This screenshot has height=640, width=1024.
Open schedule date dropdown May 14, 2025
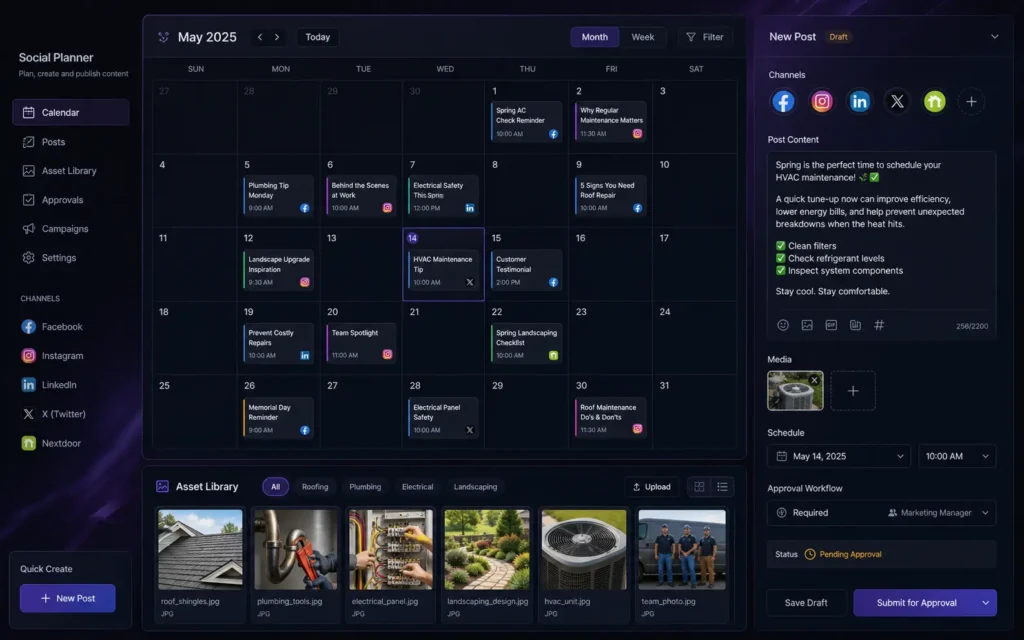tap(839, 456)
